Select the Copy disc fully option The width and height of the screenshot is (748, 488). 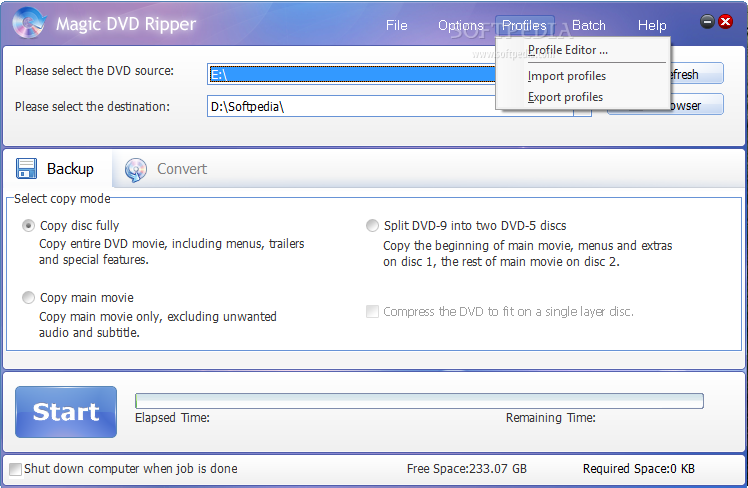click(28, 225)
